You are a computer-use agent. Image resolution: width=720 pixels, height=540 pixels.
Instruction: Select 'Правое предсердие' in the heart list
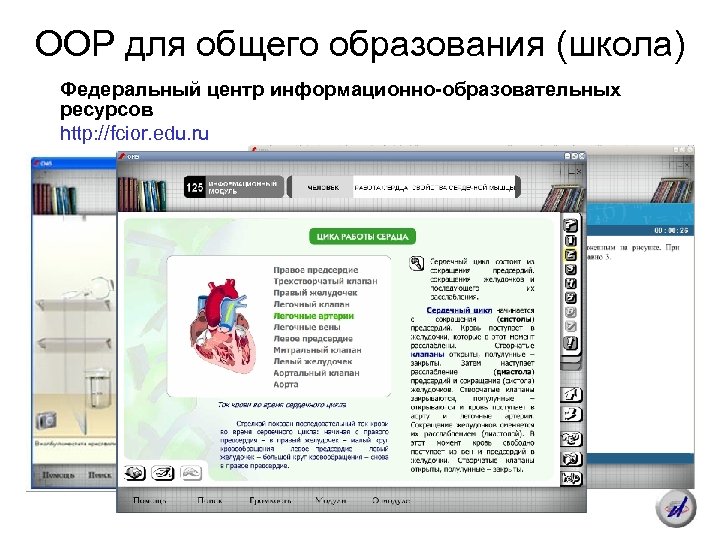(x=315, y=270)
